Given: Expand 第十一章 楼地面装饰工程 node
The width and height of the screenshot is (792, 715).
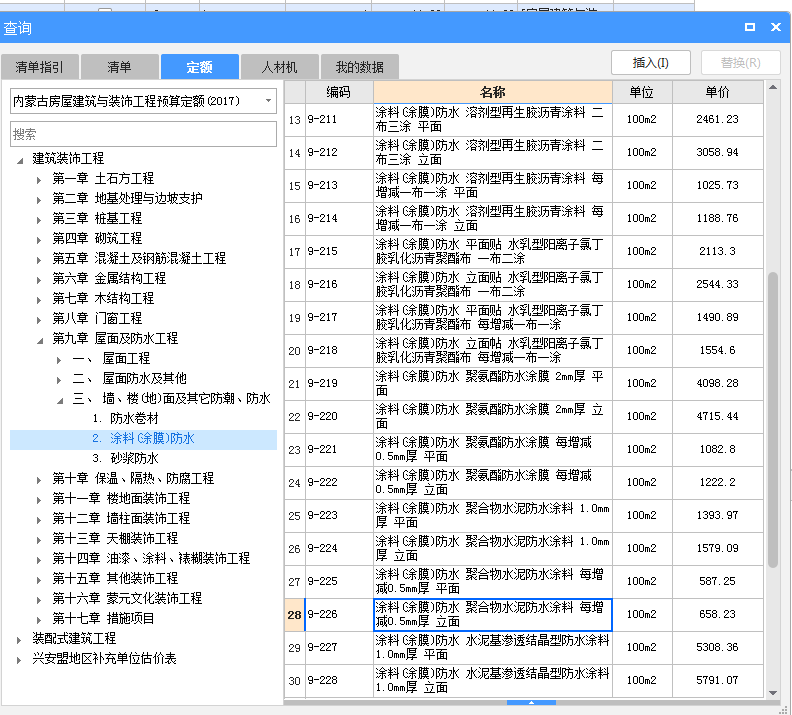Looking at the screenshot, I should 39,500.
